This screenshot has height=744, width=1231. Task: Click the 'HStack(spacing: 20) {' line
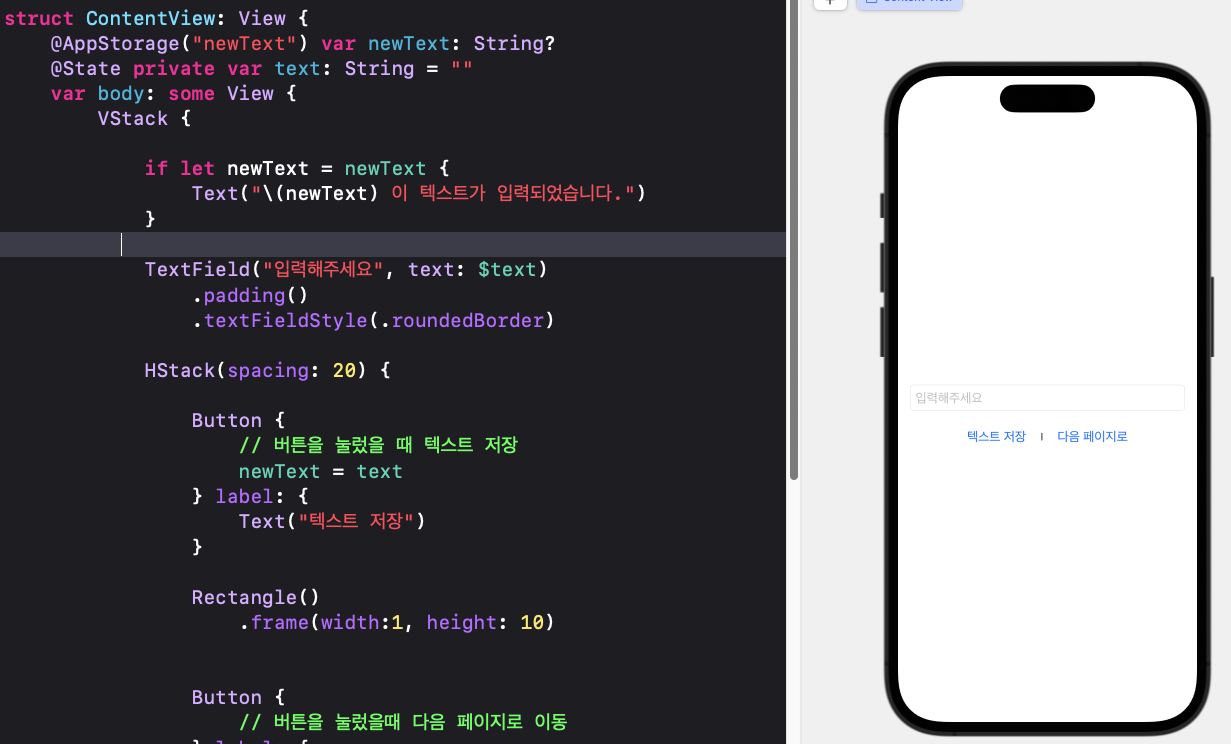pyautogui.click(x=267, y=371)
